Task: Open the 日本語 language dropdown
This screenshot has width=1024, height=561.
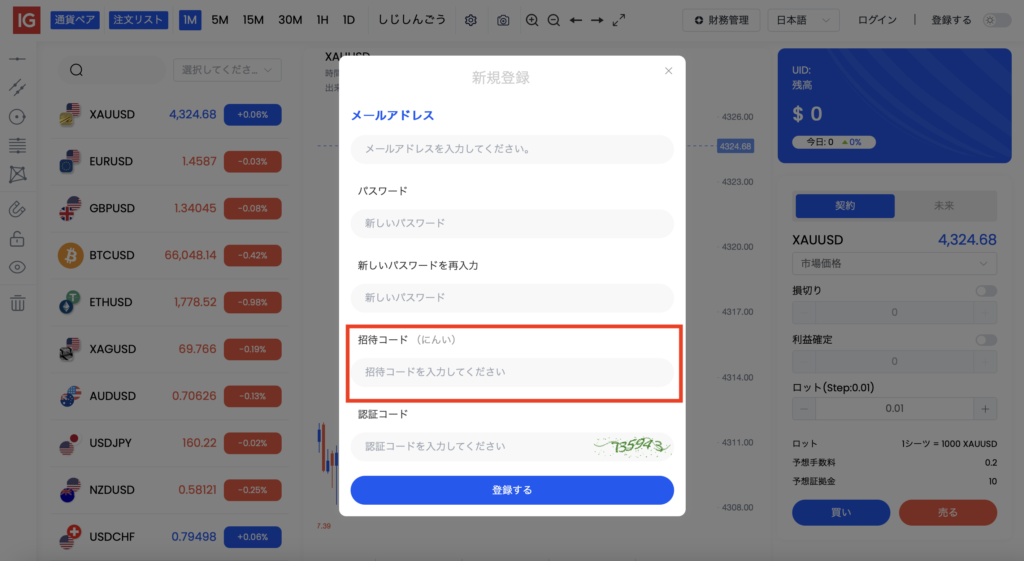Action: point(803,20)
